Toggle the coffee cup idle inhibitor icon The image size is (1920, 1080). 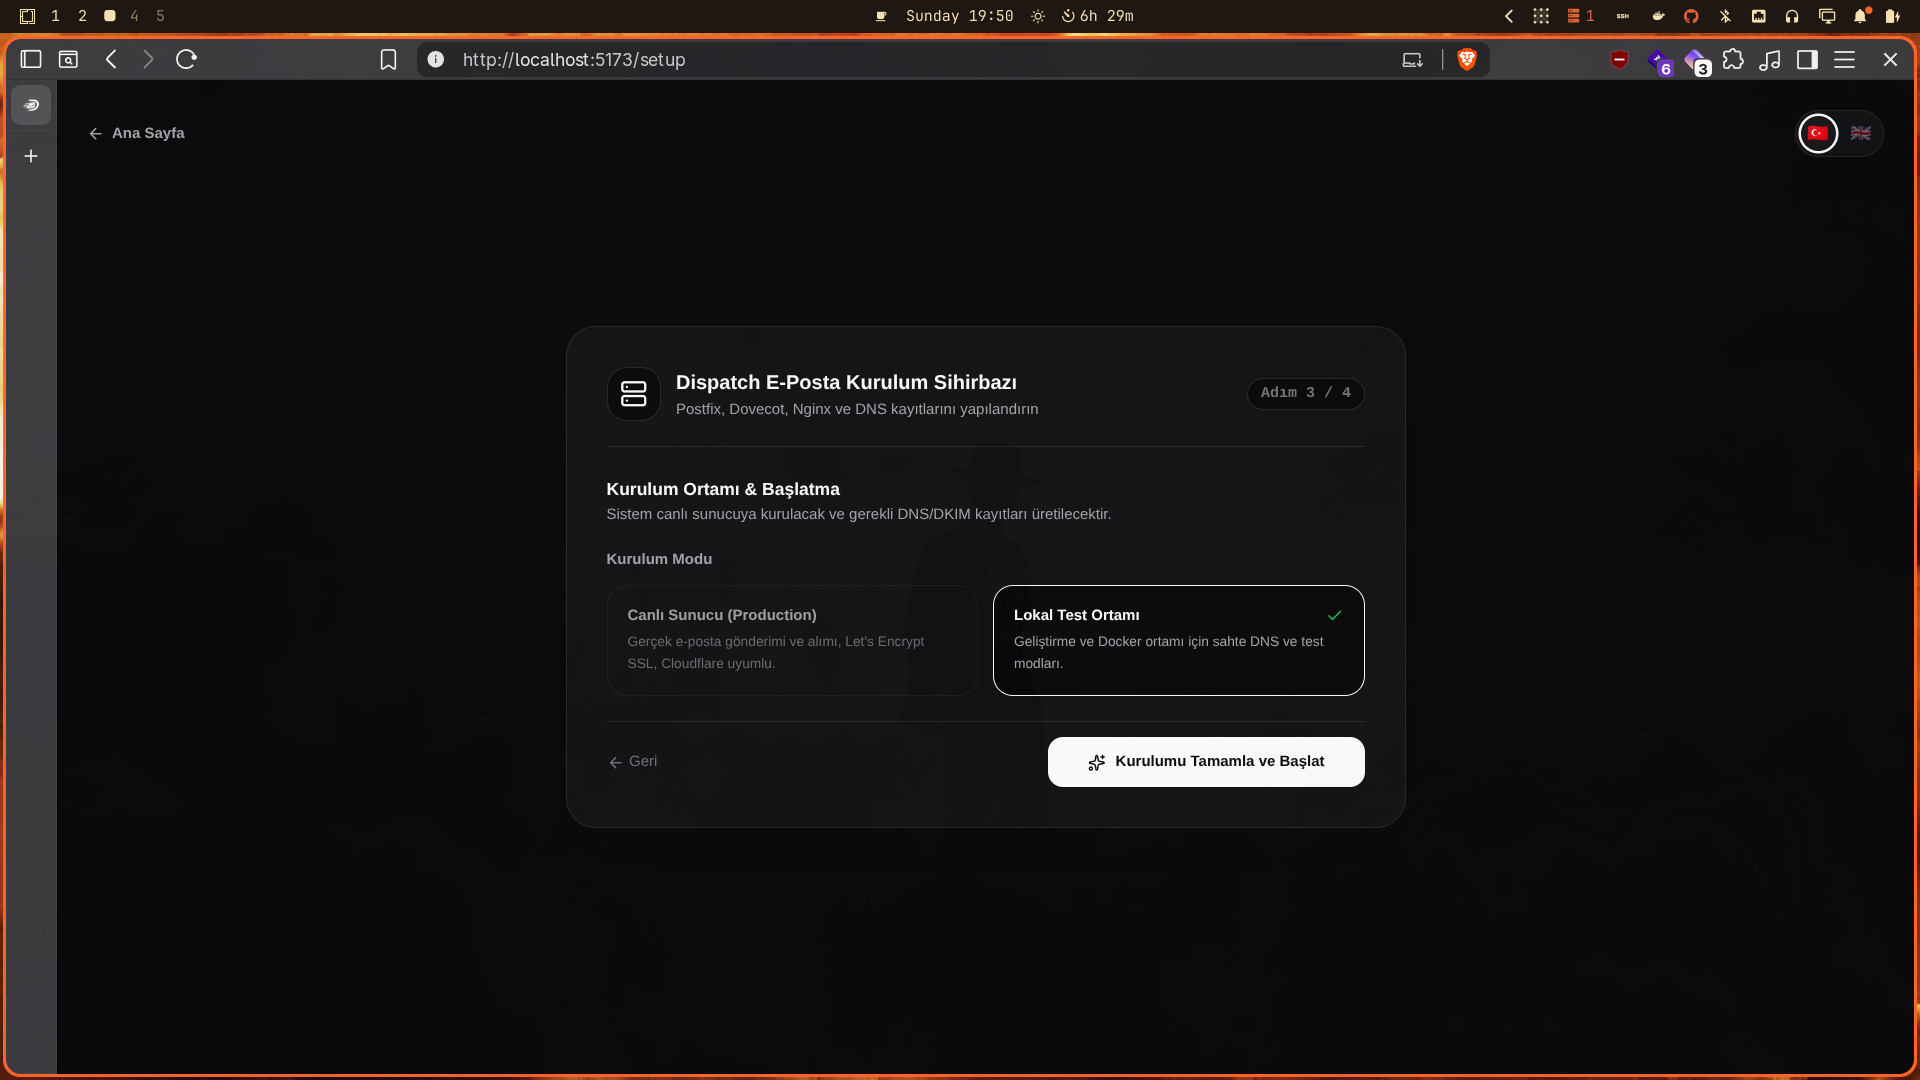[881, 16]
